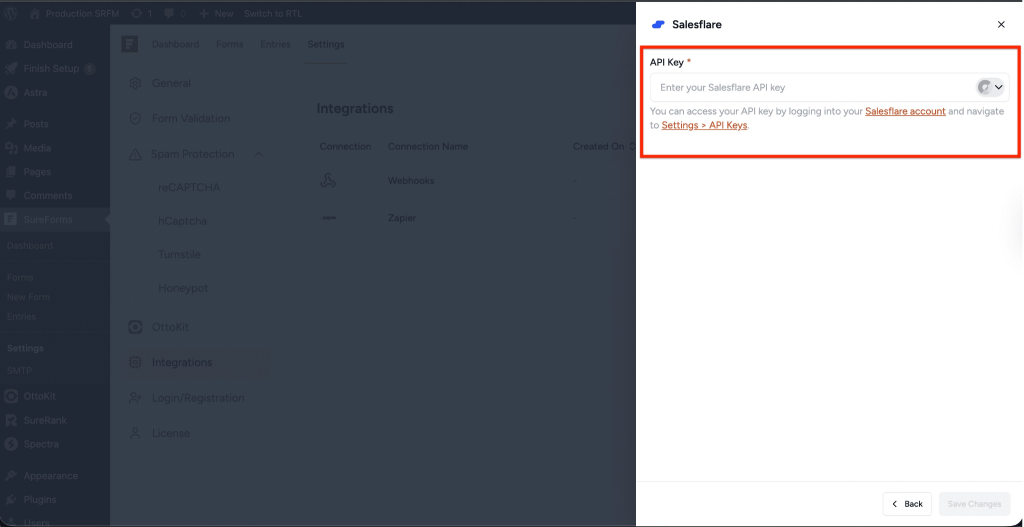The height and width of the screenshot is (527, 1024).
Task: Click the Zapier connection logo
Action: (x=328, y=217)
